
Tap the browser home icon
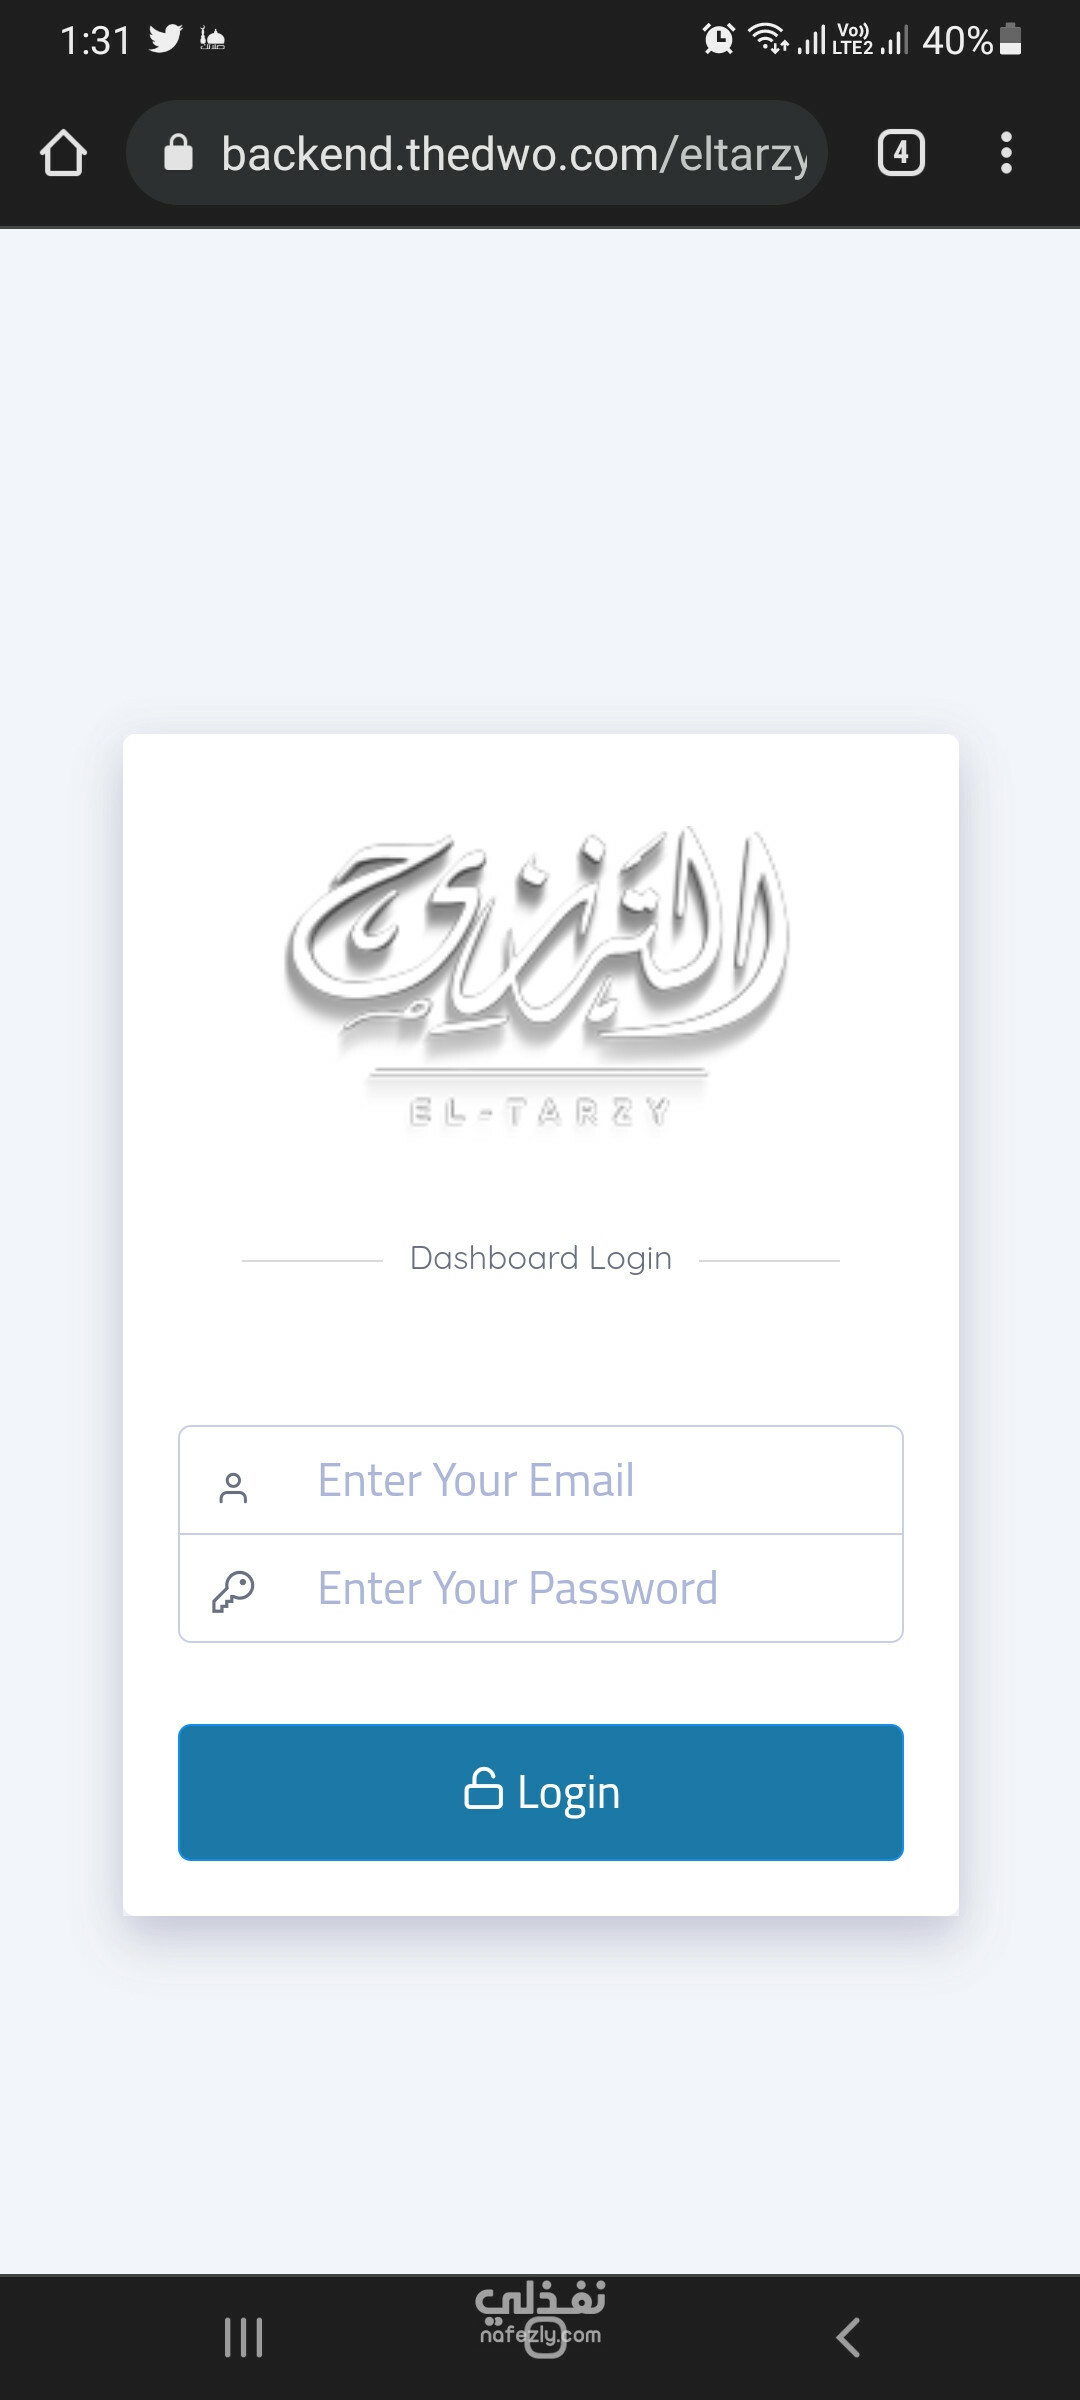tap(63, 153)
